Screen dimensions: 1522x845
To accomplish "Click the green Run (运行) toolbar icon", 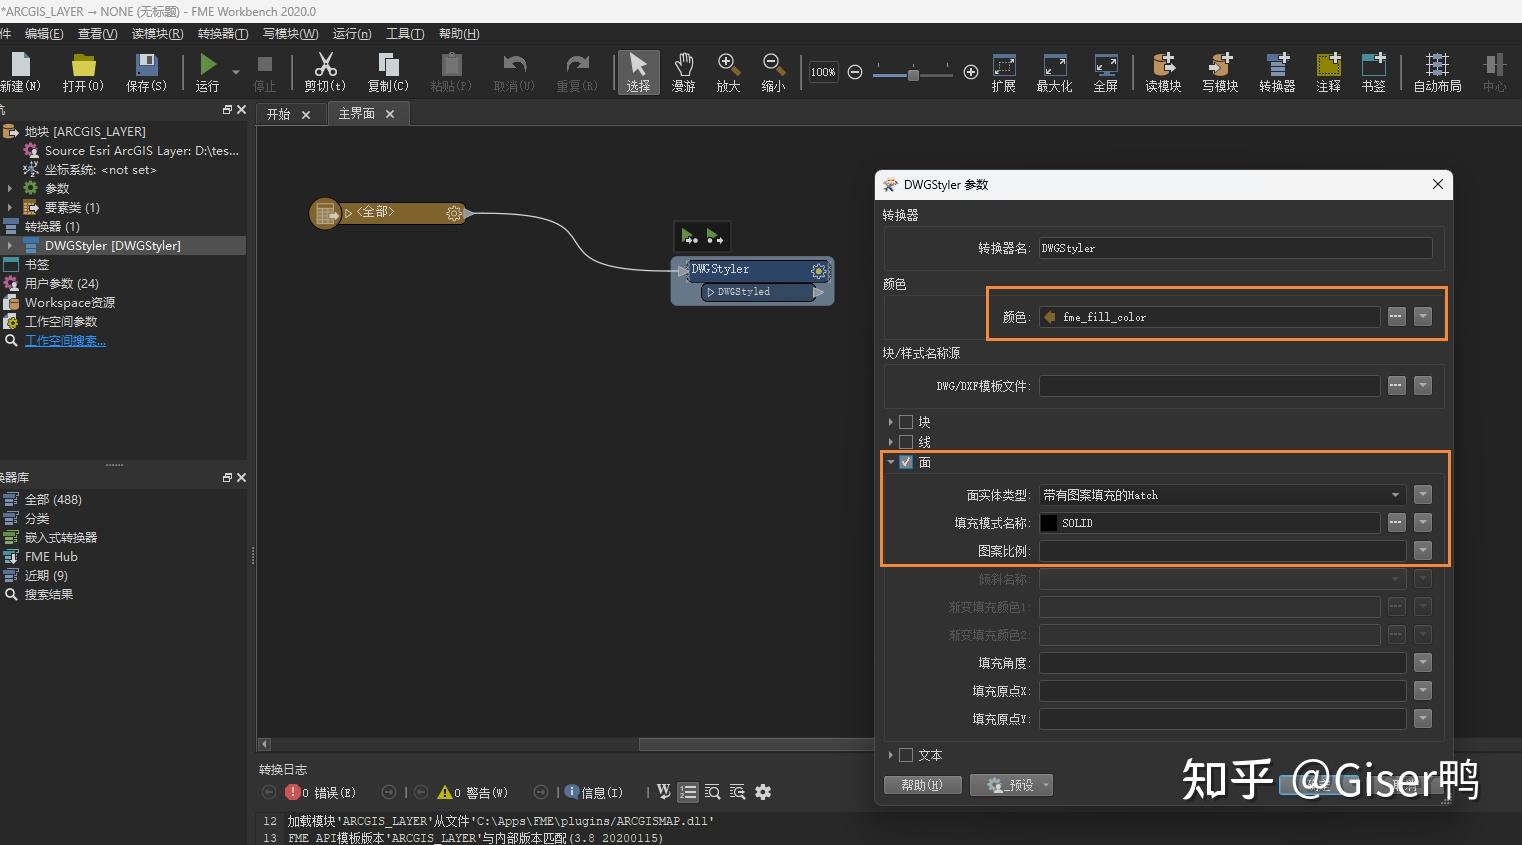I will coord(207,66).
